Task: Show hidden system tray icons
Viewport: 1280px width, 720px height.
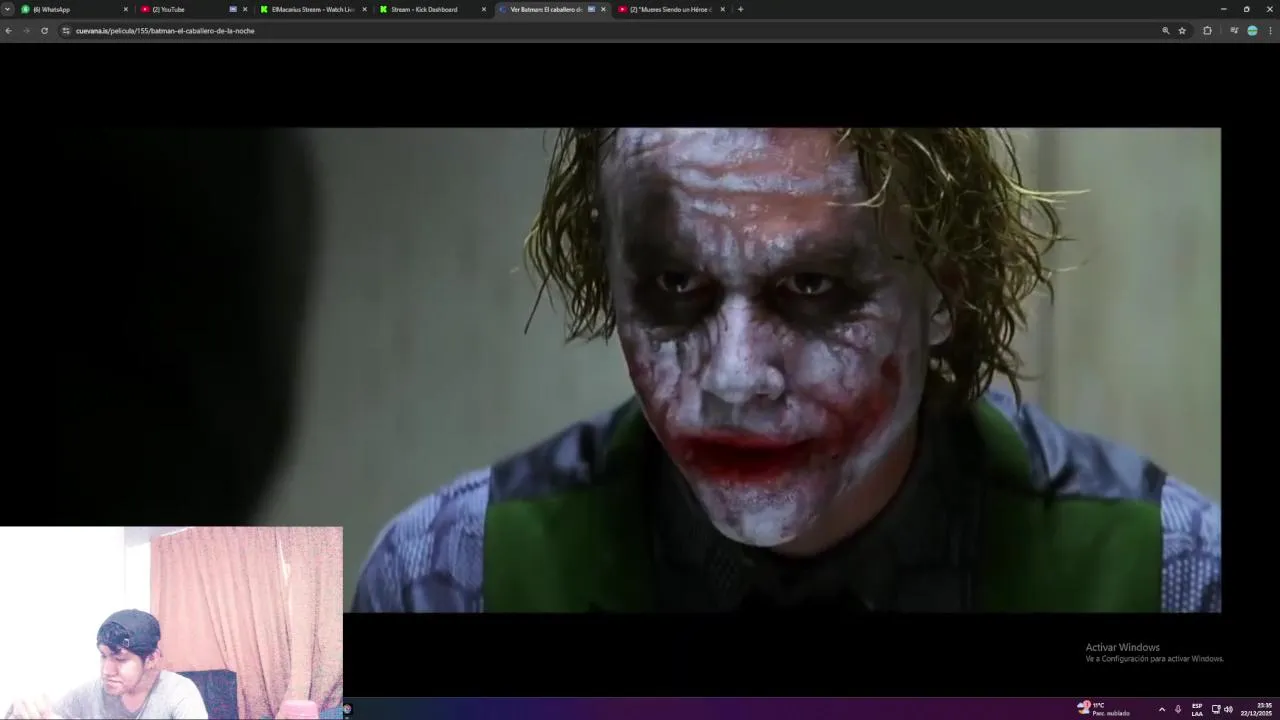Action: 1161,709
